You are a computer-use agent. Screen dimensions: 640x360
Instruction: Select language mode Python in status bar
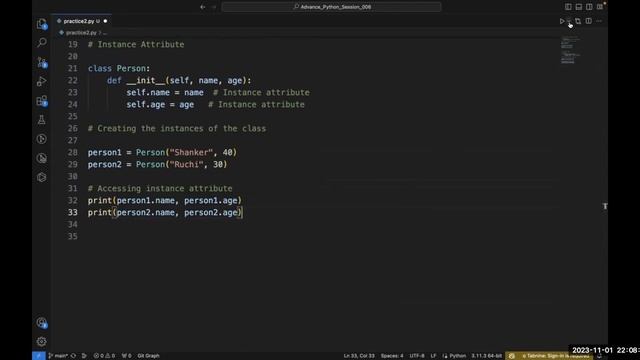457,356
